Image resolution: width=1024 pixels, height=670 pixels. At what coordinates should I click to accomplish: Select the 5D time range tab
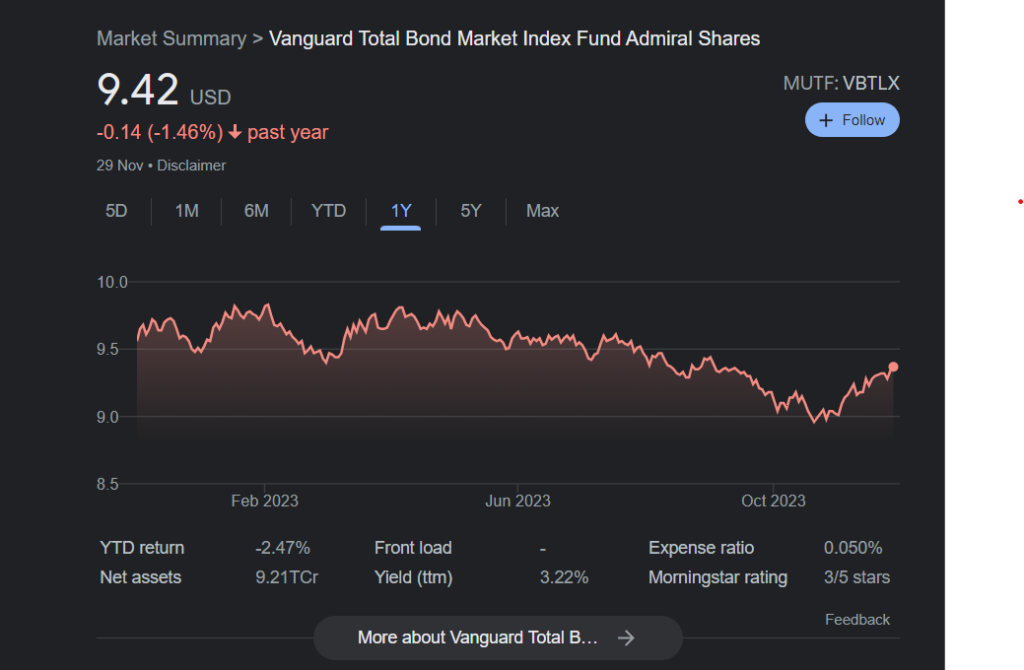point(116,211)
